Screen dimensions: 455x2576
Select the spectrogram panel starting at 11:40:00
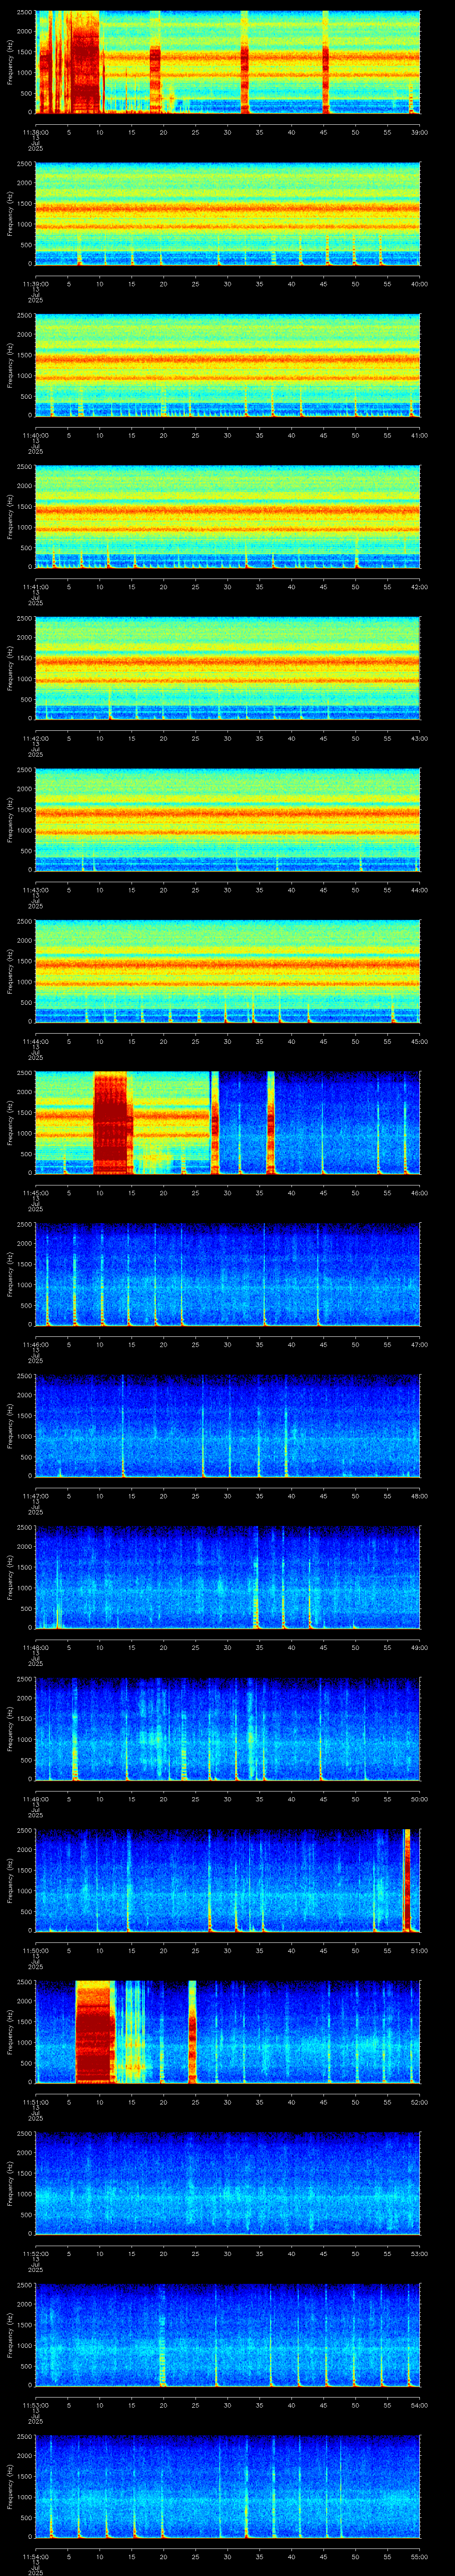[x=227, y=366]
